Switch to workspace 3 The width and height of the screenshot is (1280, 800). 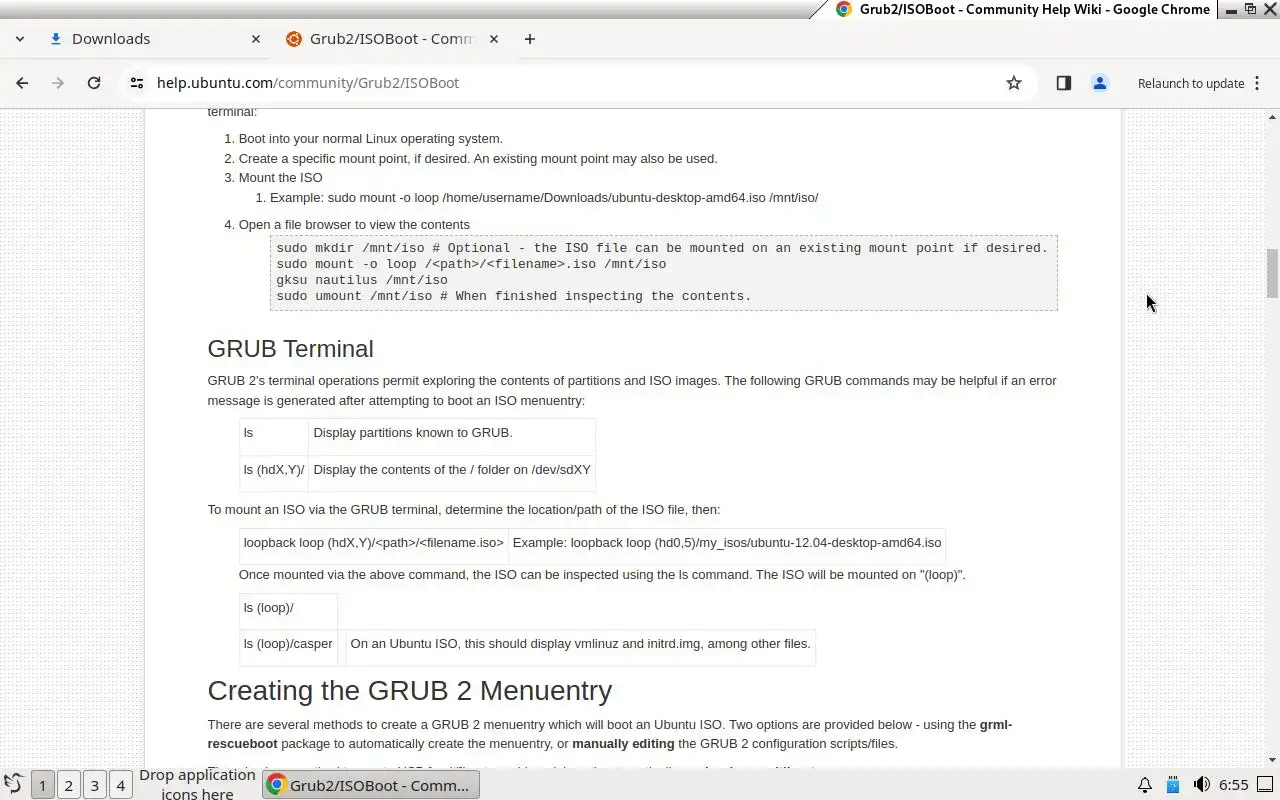[94, 785]
